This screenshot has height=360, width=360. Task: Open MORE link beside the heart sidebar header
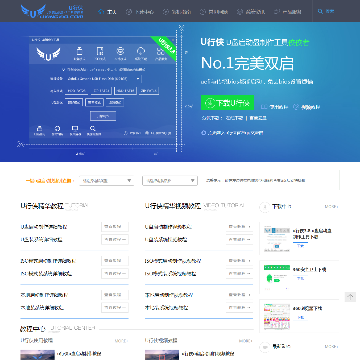click(x=331, y=347)
